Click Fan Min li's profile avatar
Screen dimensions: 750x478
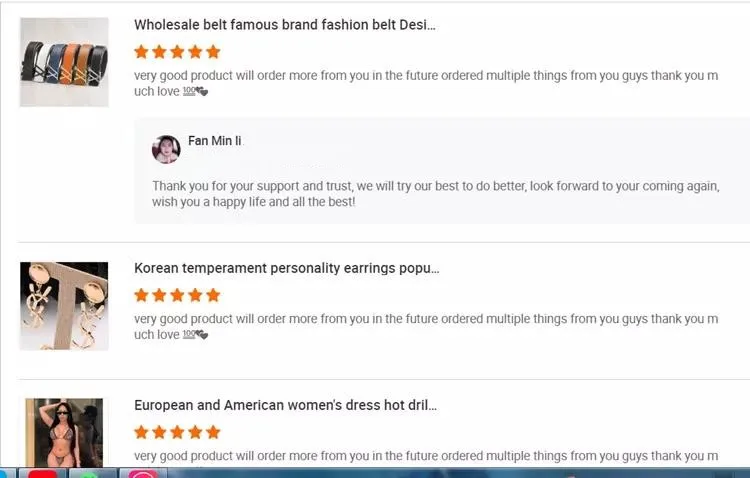point(166,149)
